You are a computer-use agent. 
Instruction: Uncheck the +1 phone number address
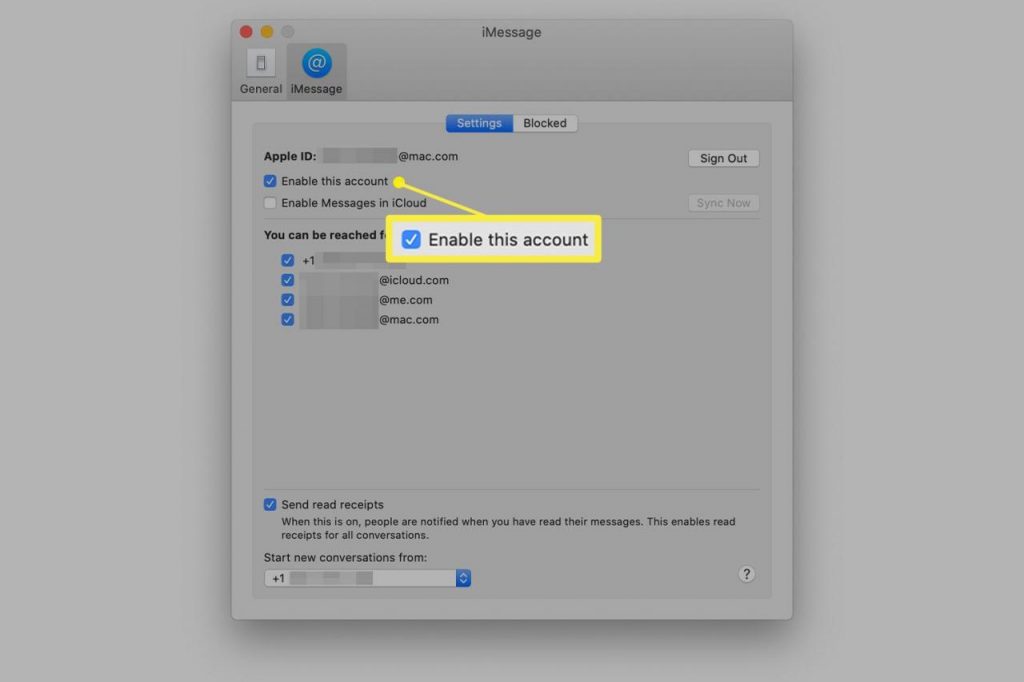coord(287,260)
